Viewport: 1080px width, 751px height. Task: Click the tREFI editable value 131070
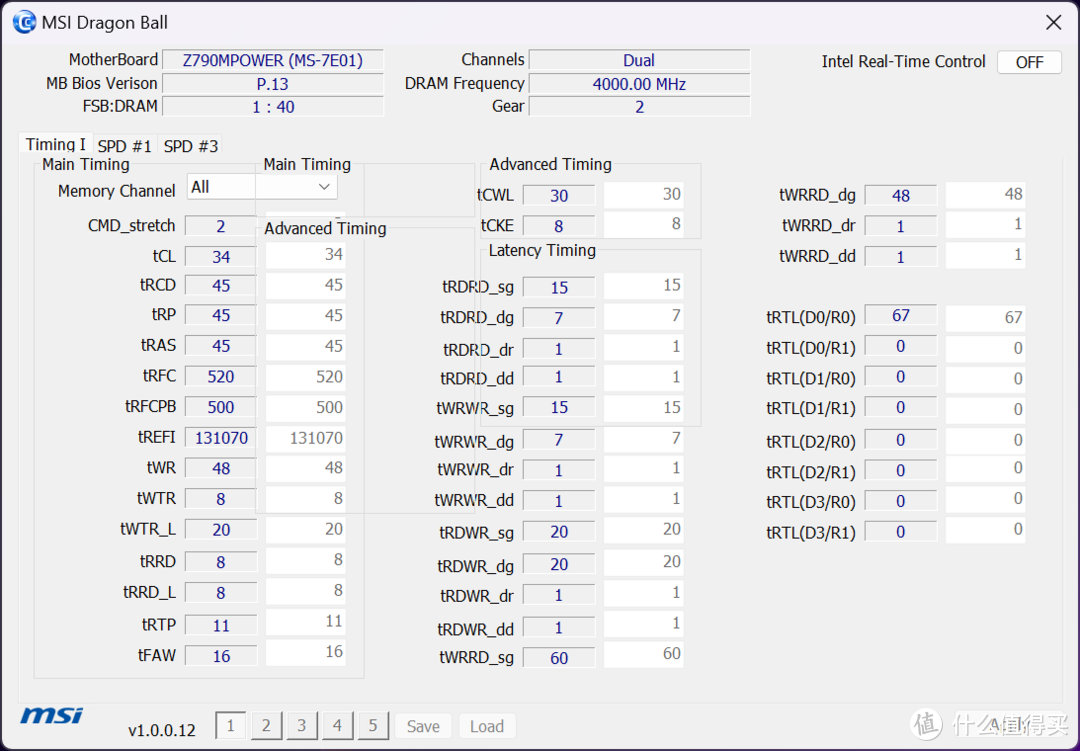coord(221,438)
